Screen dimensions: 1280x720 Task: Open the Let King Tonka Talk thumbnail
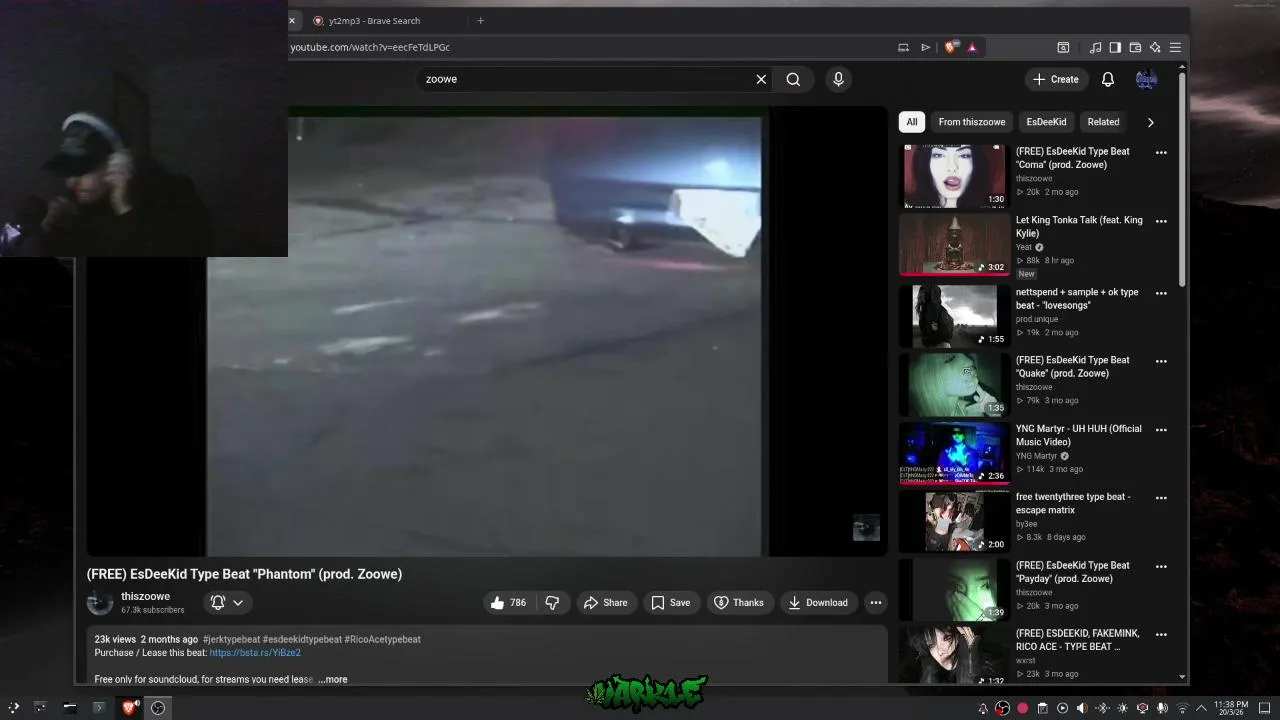954,244
